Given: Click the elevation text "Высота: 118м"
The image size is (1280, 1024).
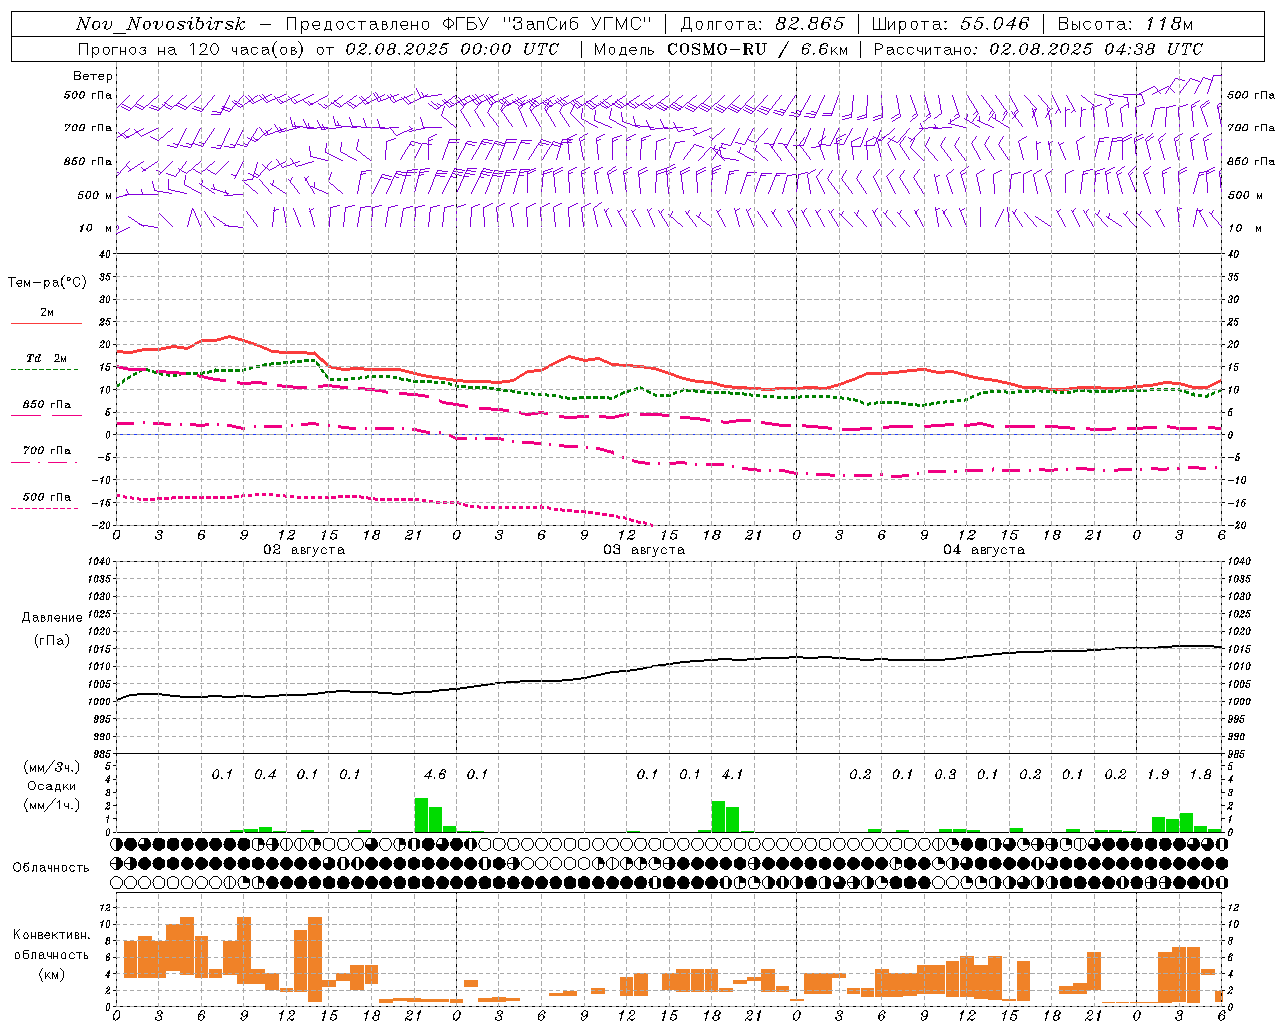Looking at the screenshot, I should pos(1125,24).
